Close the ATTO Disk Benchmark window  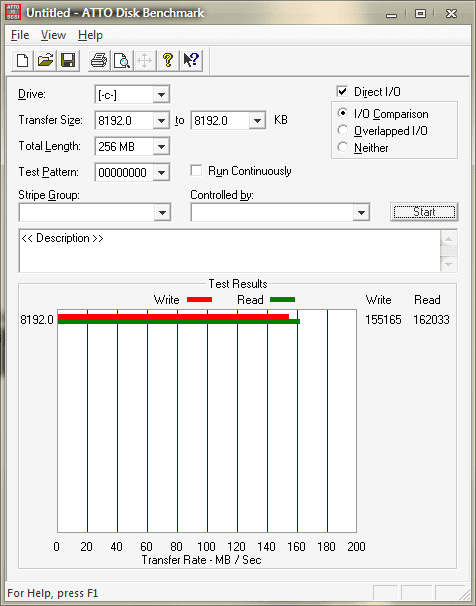click(451, 14)
